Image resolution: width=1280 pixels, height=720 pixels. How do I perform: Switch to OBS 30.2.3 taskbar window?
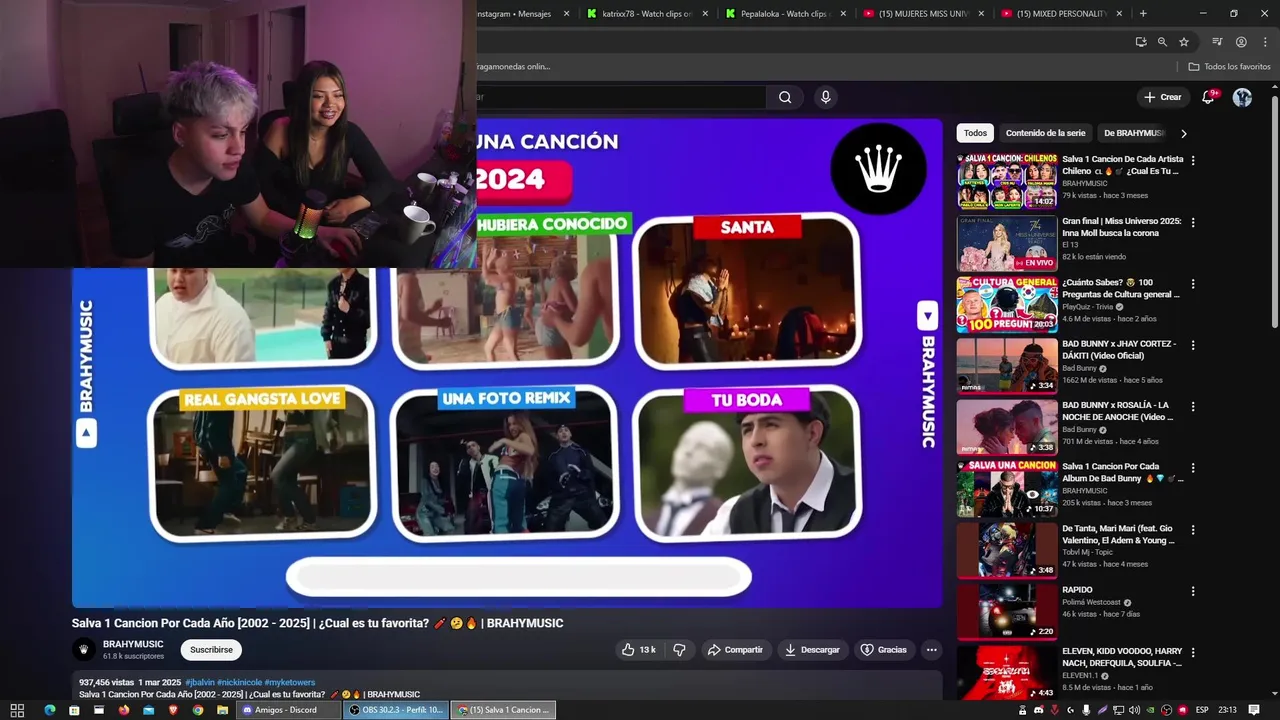point(396,710)
